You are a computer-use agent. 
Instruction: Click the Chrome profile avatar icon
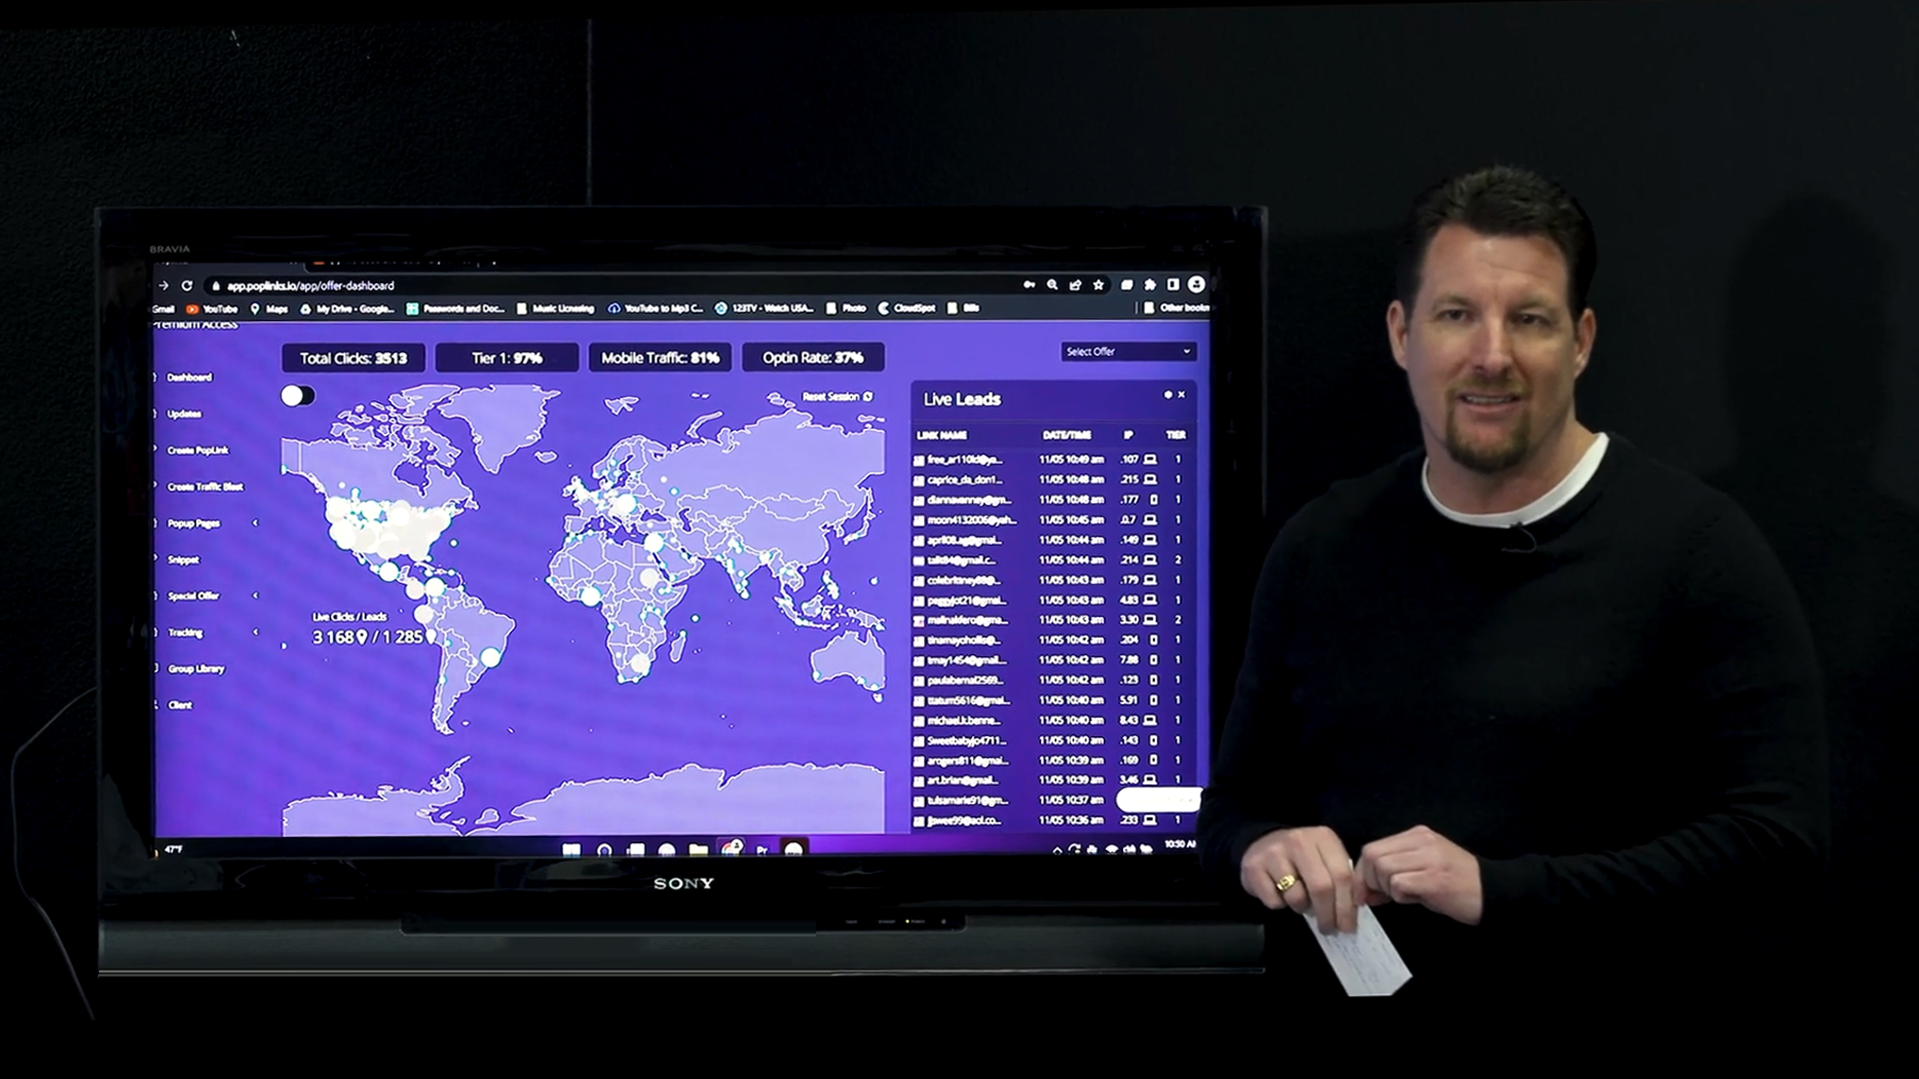[1196, 285]
